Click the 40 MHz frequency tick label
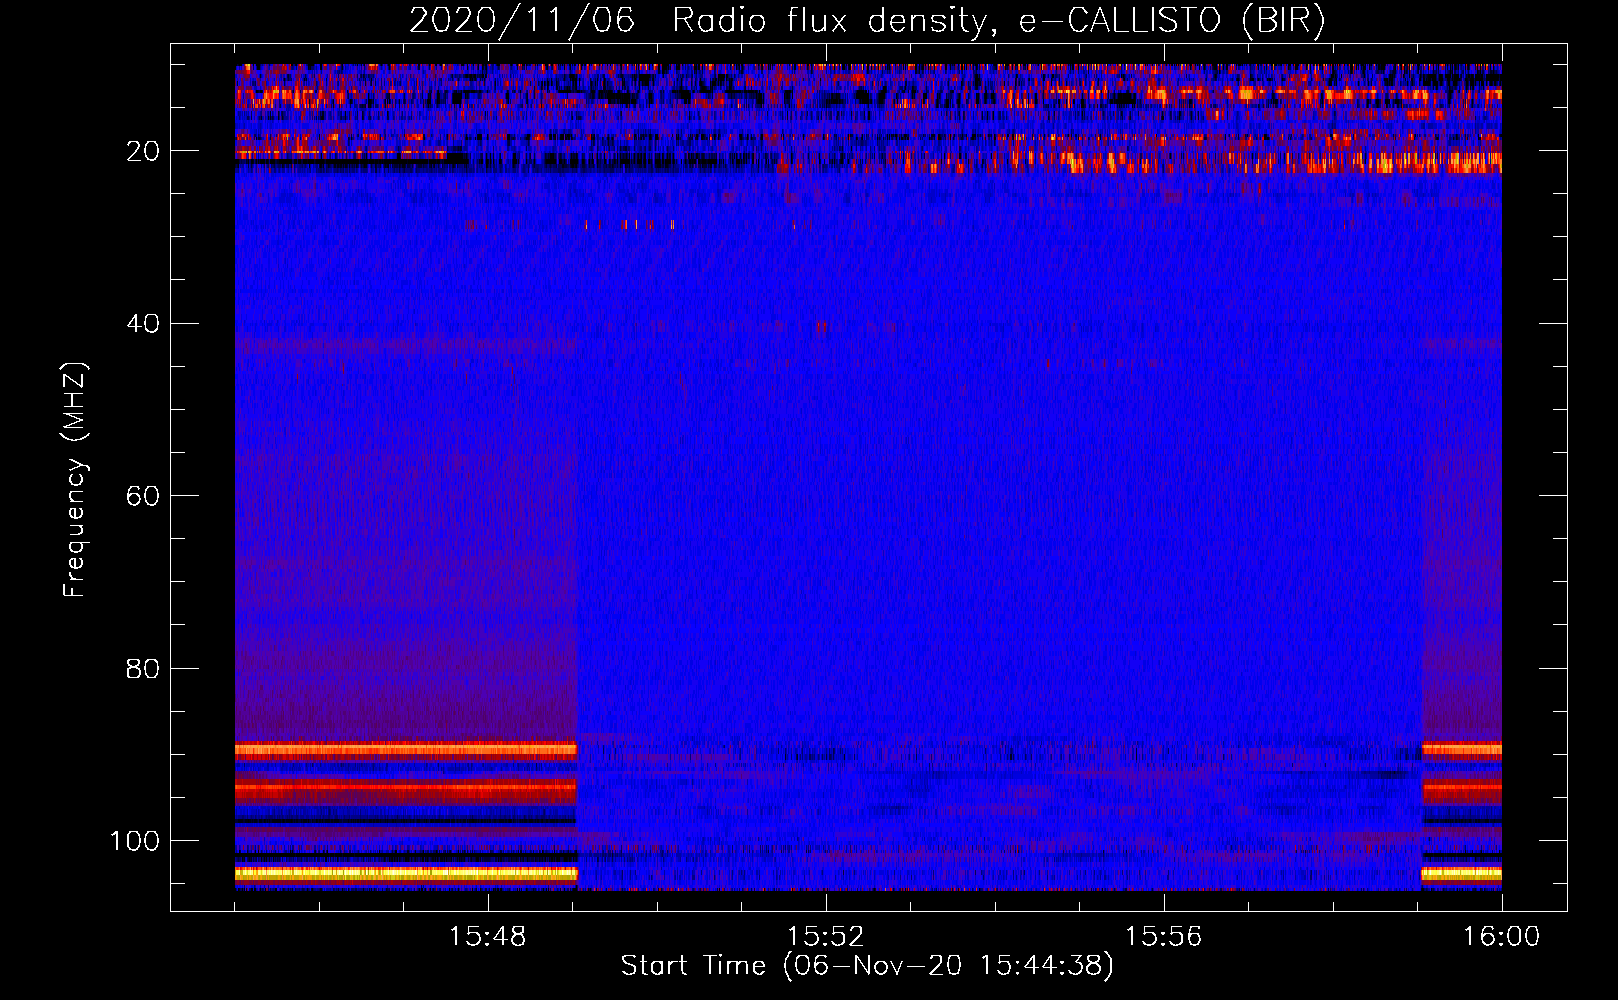1618x1000 pixels. pyautogui.click(x=143, y=323)
